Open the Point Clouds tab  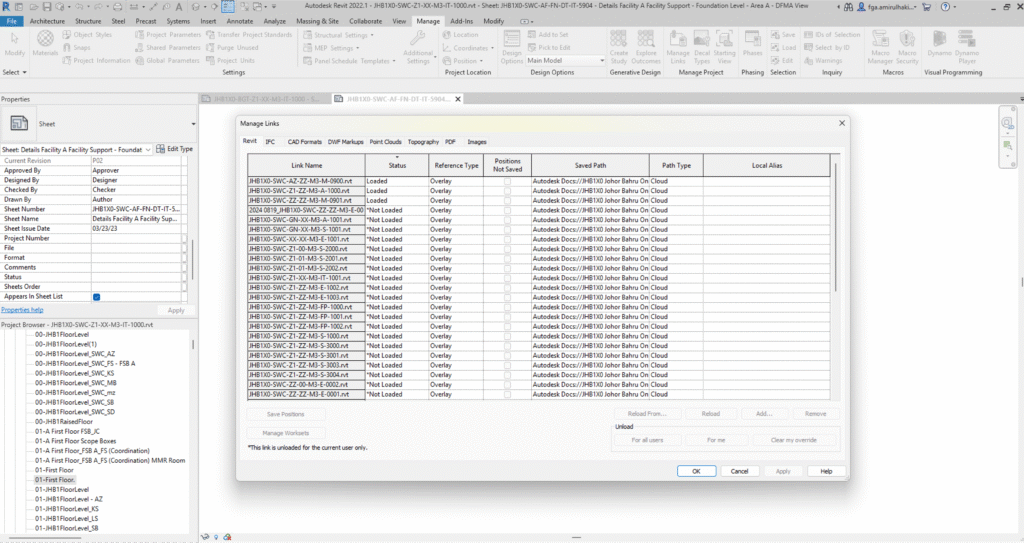click(x=385, y=142)
